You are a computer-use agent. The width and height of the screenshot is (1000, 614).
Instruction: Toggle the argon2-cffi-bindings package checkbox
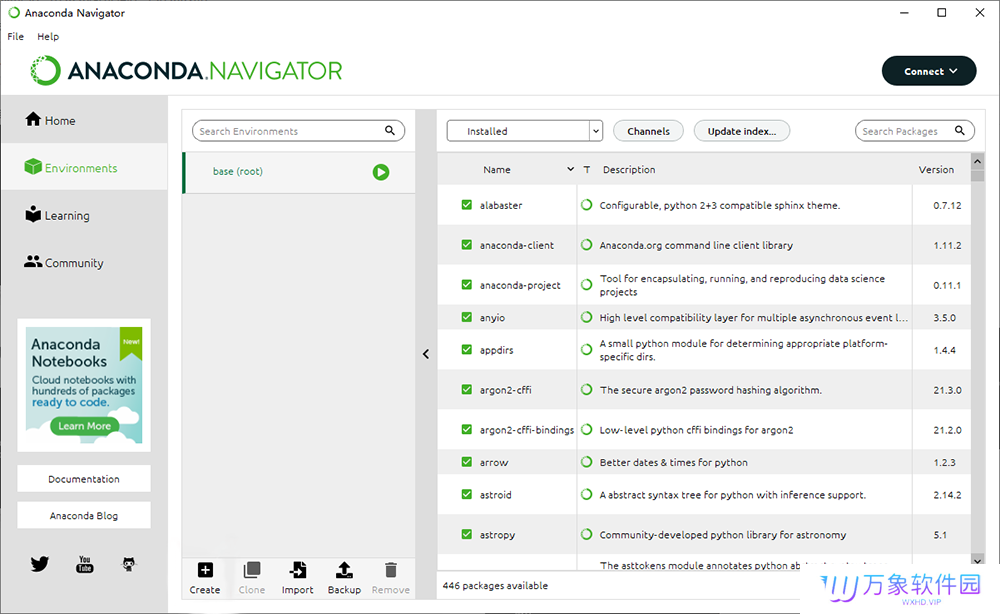click(x=467, y=430)
